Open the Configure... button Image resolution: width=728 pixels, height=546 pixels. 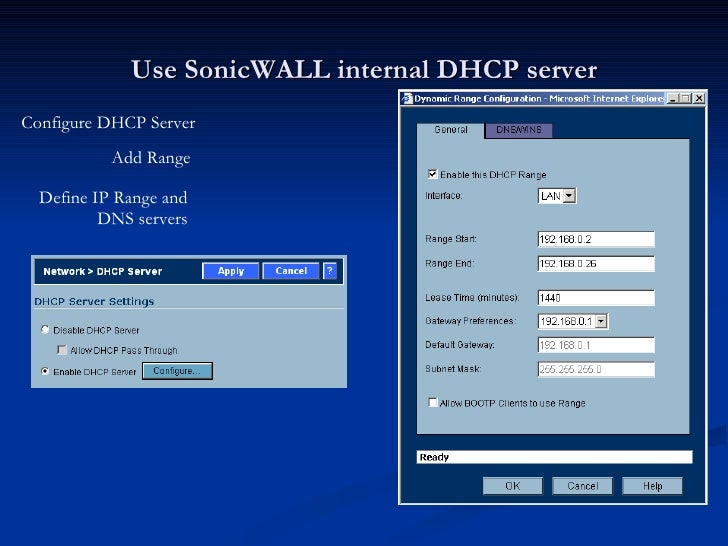[177, 371]
